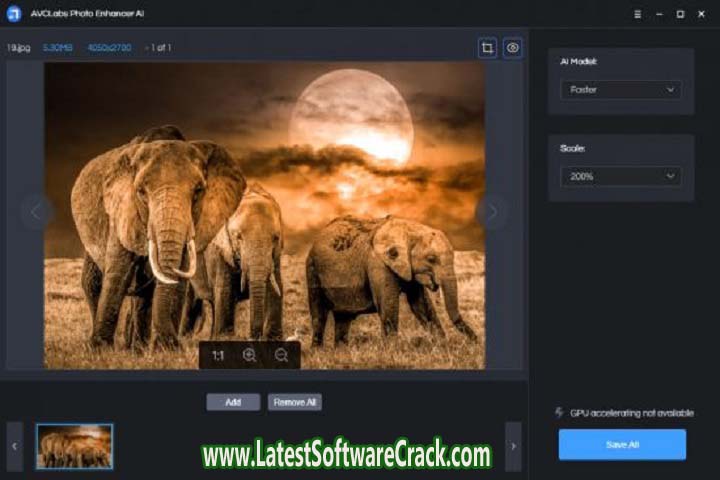The height and width of the screenshot is (480, 720).
Task: Select the elephant image thumbnail
Action: click(x=75, y=446)
